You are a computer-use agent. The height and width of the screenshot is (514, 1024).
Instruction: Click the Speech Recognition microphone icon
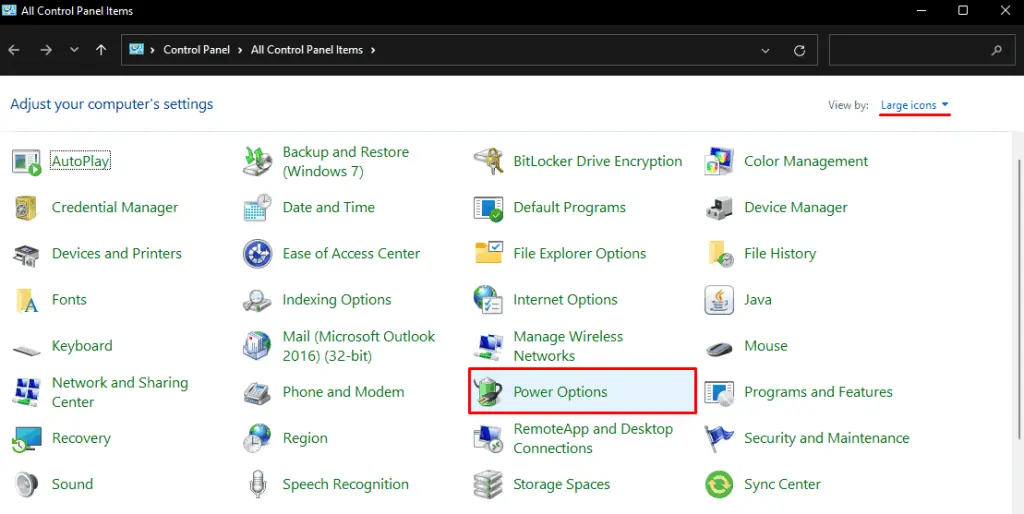(258, 485)
